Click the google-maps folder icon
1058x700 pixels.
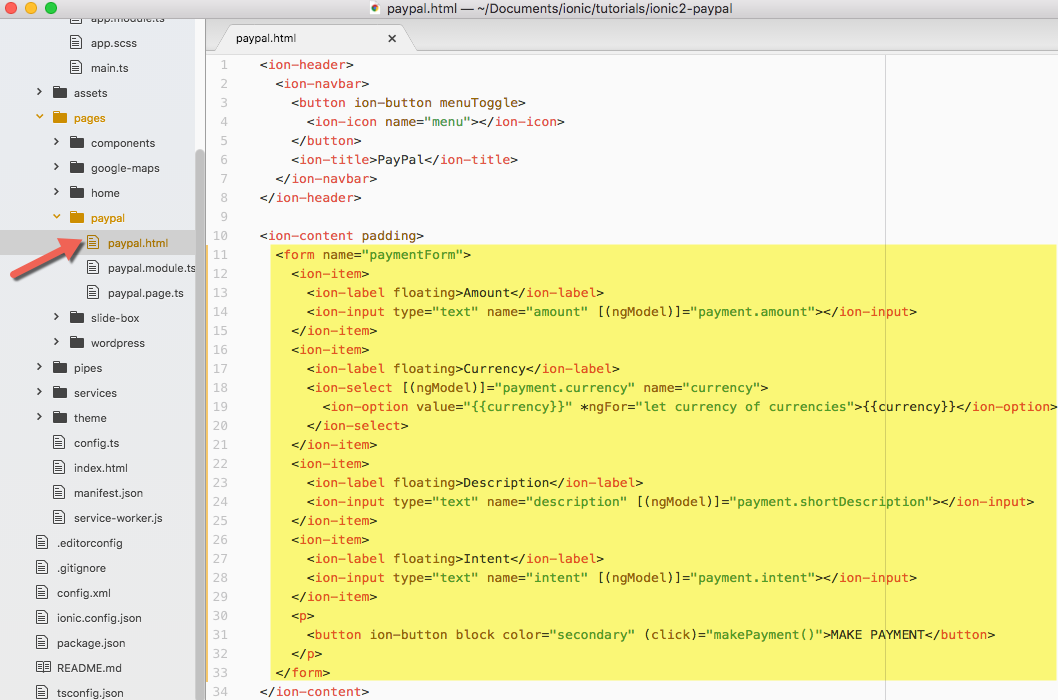pyautogui.click(x=77, y=167)
